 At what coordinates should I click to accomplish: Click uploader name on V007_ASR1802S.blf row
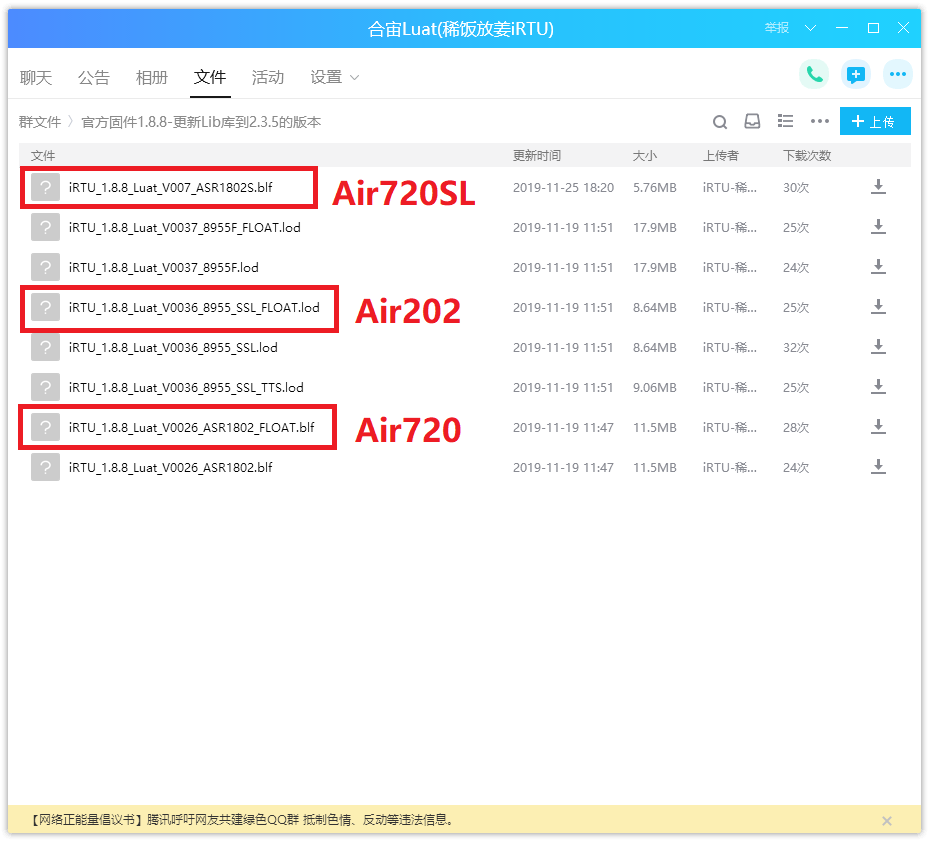[x=730, y=188]
